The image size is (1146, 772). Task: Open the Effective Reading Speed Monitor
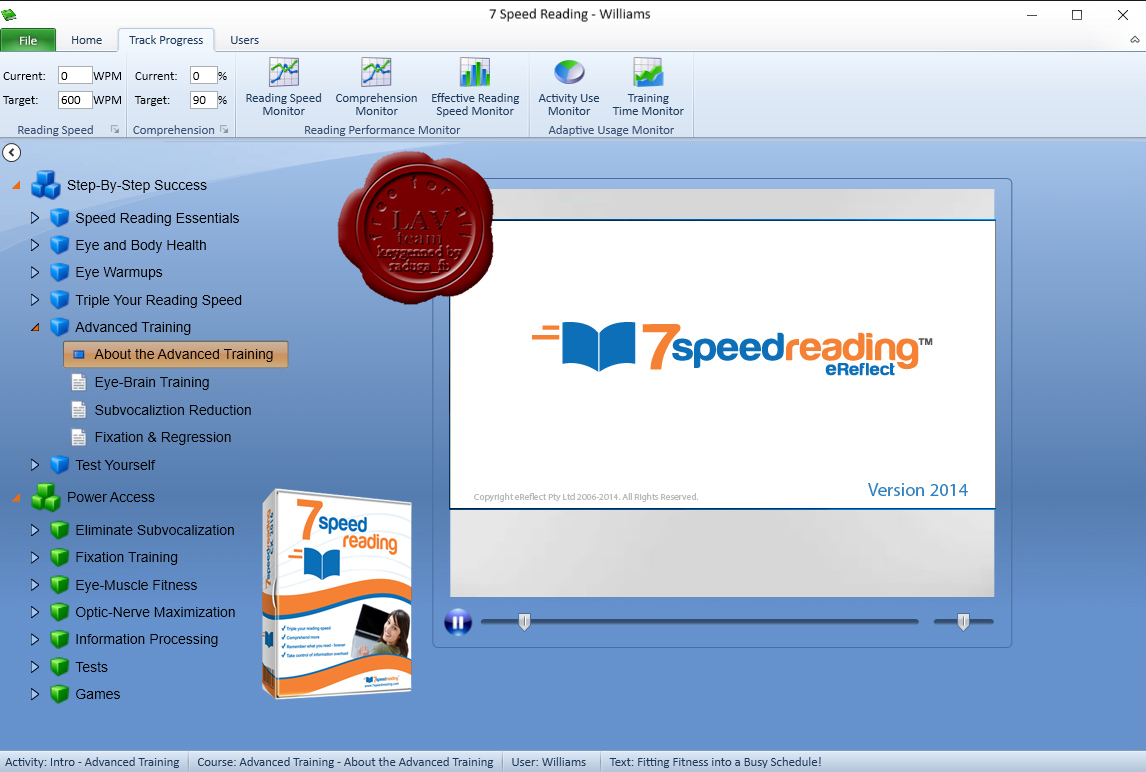(475, 86)
